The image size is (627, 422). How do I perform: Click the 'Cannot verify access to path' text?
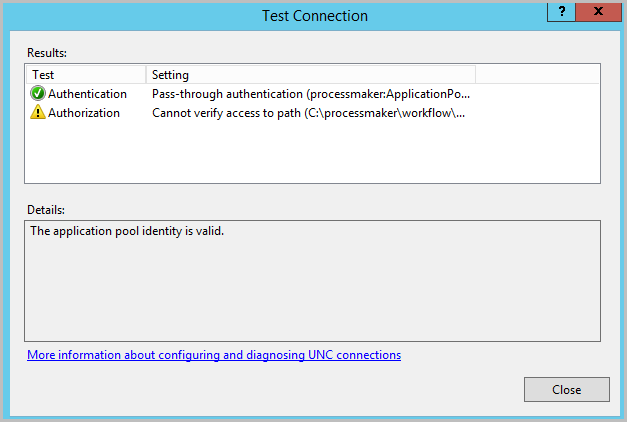[x=308, y=113]
